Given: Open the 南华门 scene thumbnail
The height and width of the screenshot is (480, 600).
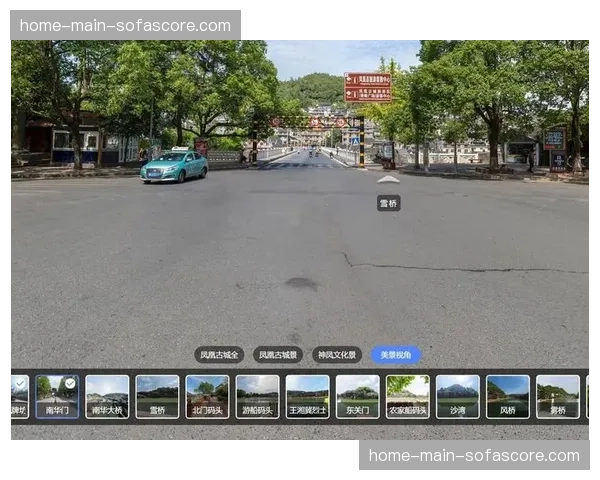Looking at the screenshot, I should pos(57,396).
